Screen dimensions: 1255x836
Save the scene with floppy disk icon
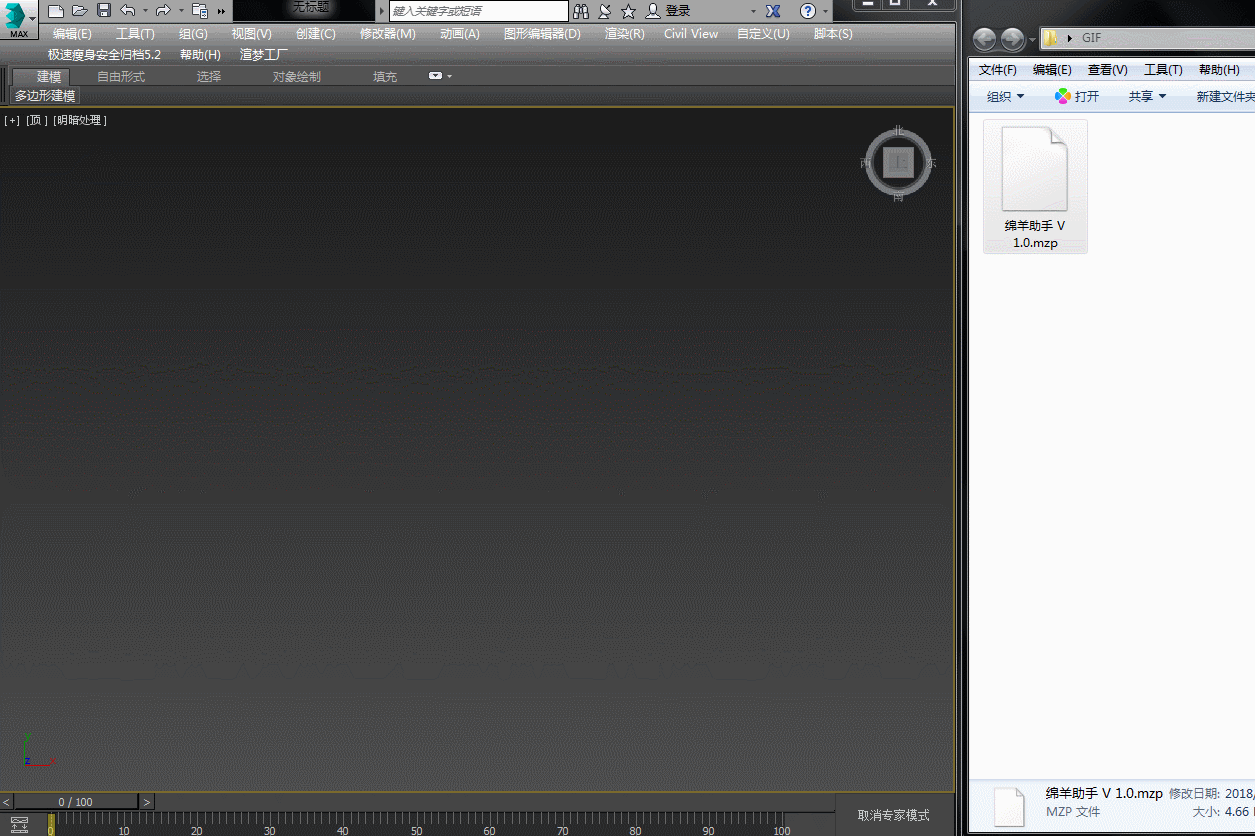coord(104,11)
